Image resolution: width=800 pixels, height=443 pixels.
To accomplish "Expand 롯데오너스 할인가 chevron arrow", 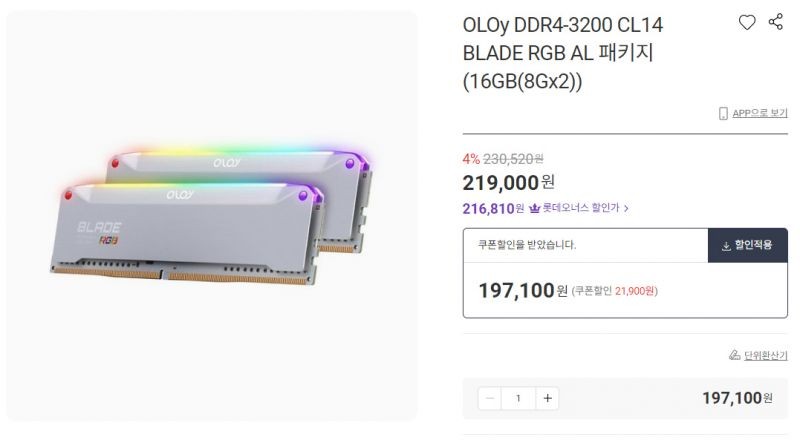I will 626,208.
